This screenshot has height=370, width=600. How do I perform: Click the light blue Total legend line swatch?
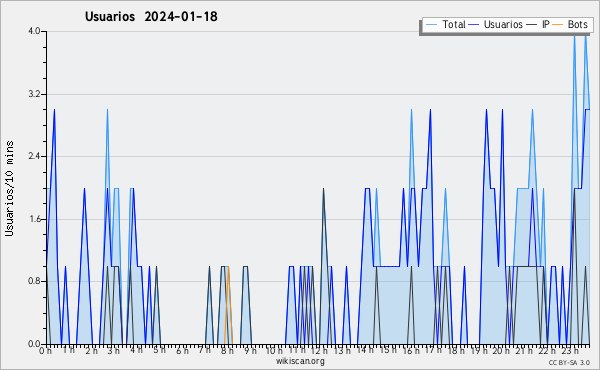coord(431,25)
